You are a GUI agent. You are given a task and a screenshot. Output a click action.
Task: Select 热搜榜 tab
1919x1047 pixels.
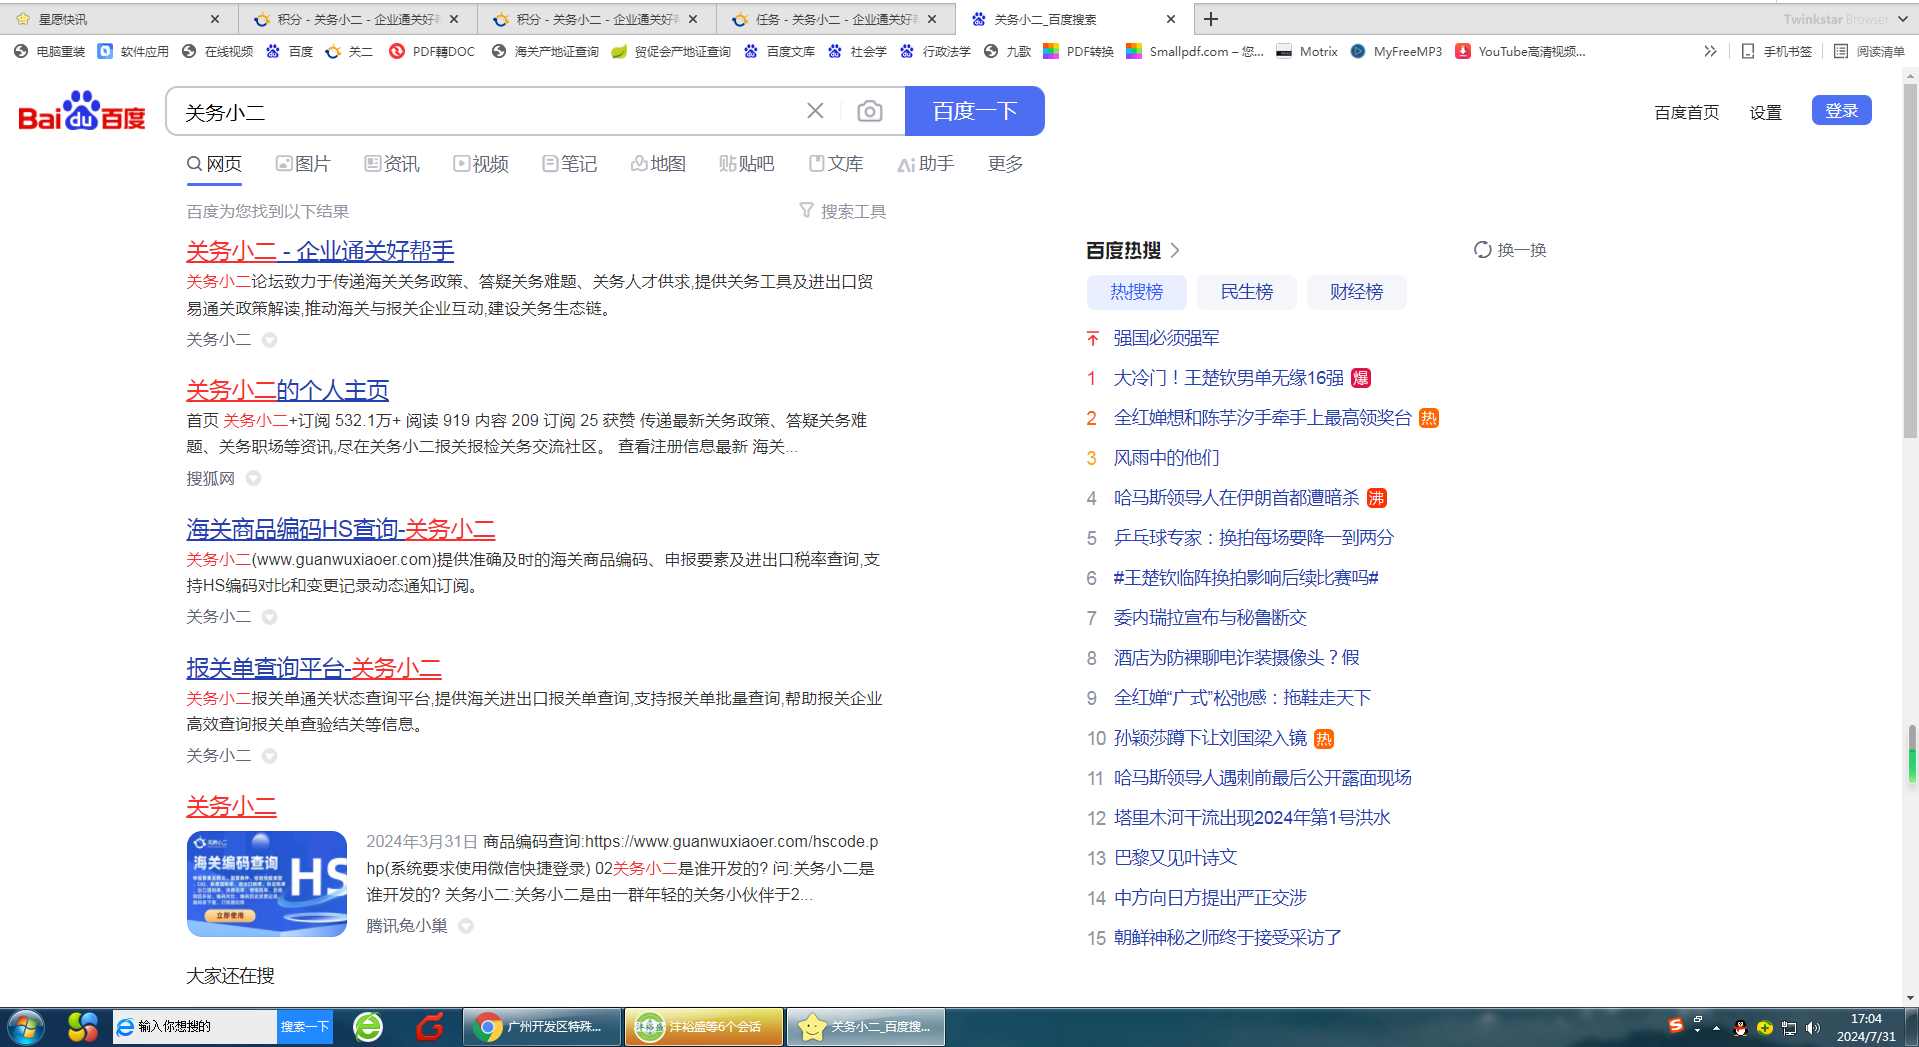tap(1137, 292)
